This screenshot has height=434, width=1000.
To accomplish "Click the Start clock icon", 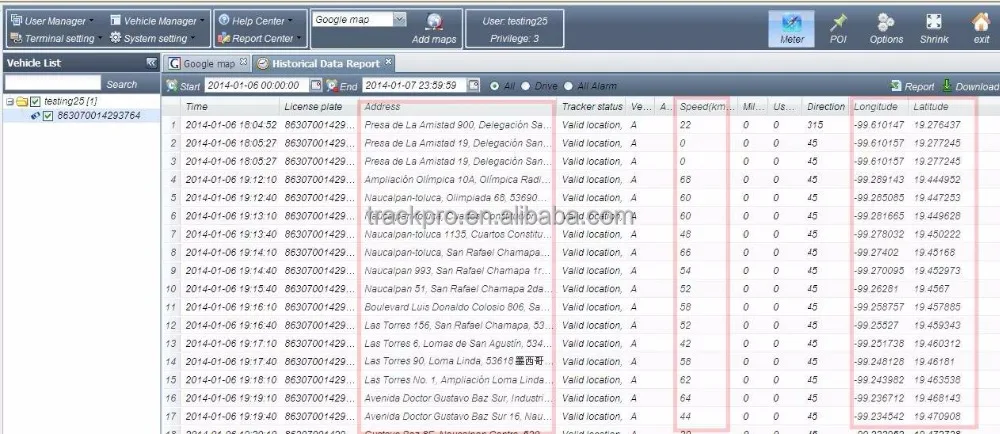I will pyautogui.click(x=172, y=85).
